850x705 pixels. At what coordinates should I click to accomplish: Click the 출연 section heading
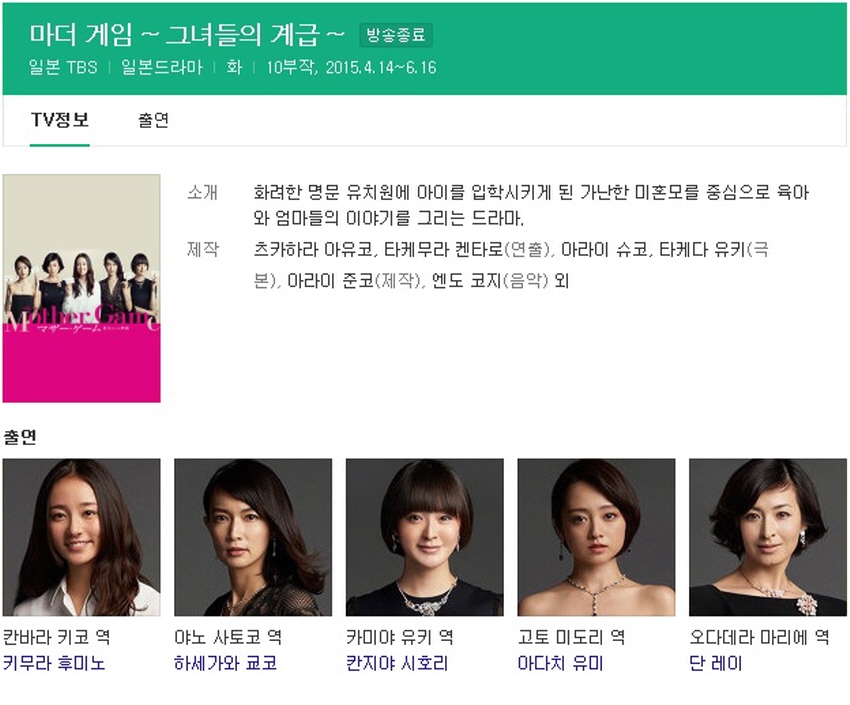[20, 437]
